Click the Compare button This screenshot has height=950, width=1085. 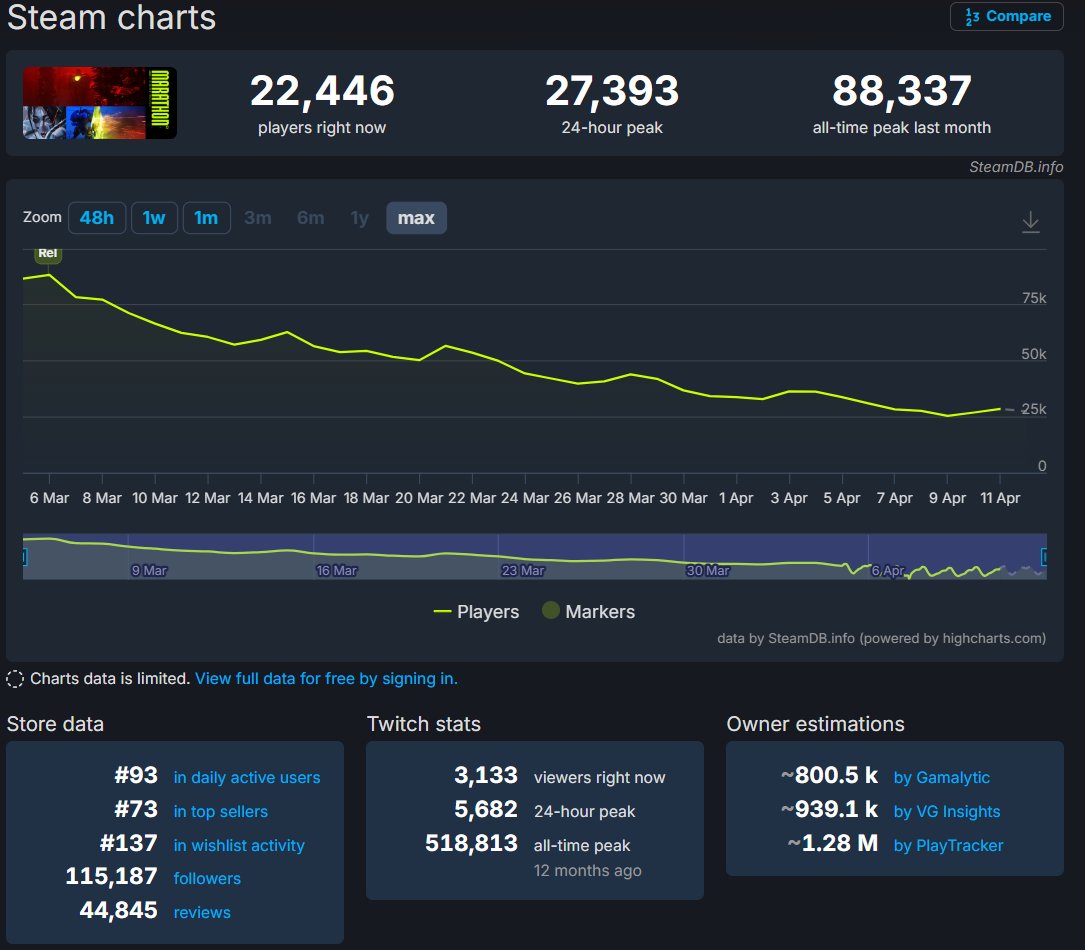point(1007,16)
